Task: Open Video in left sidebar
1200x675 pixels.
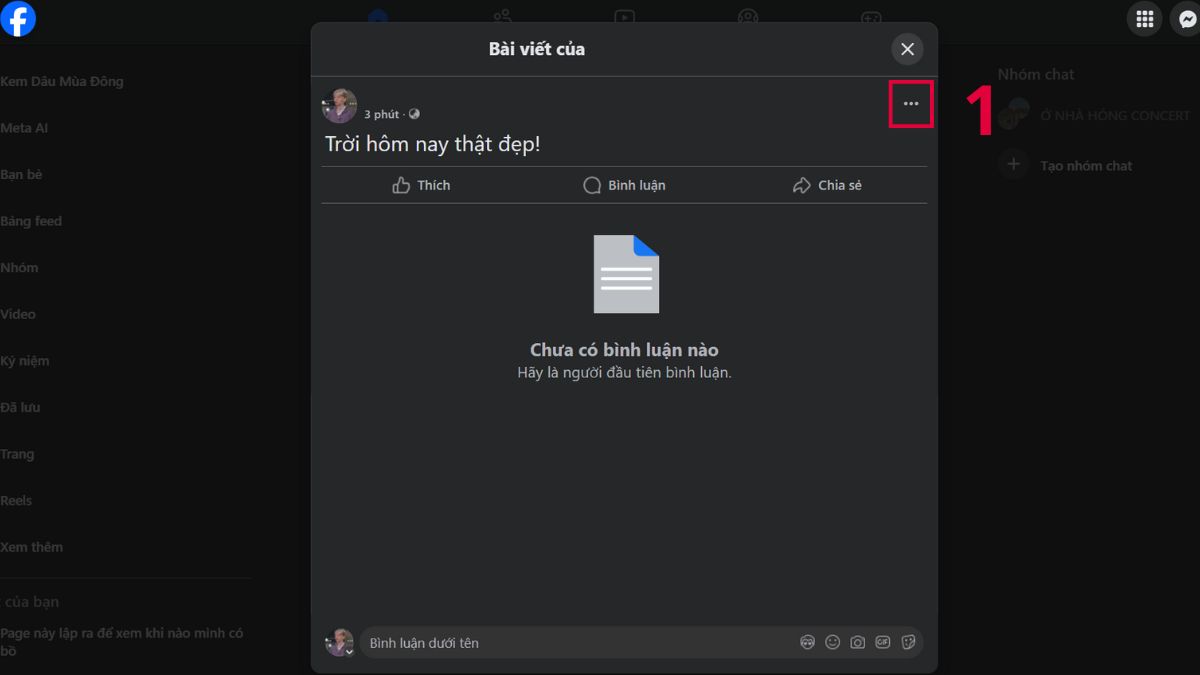Action: point(18,314)
